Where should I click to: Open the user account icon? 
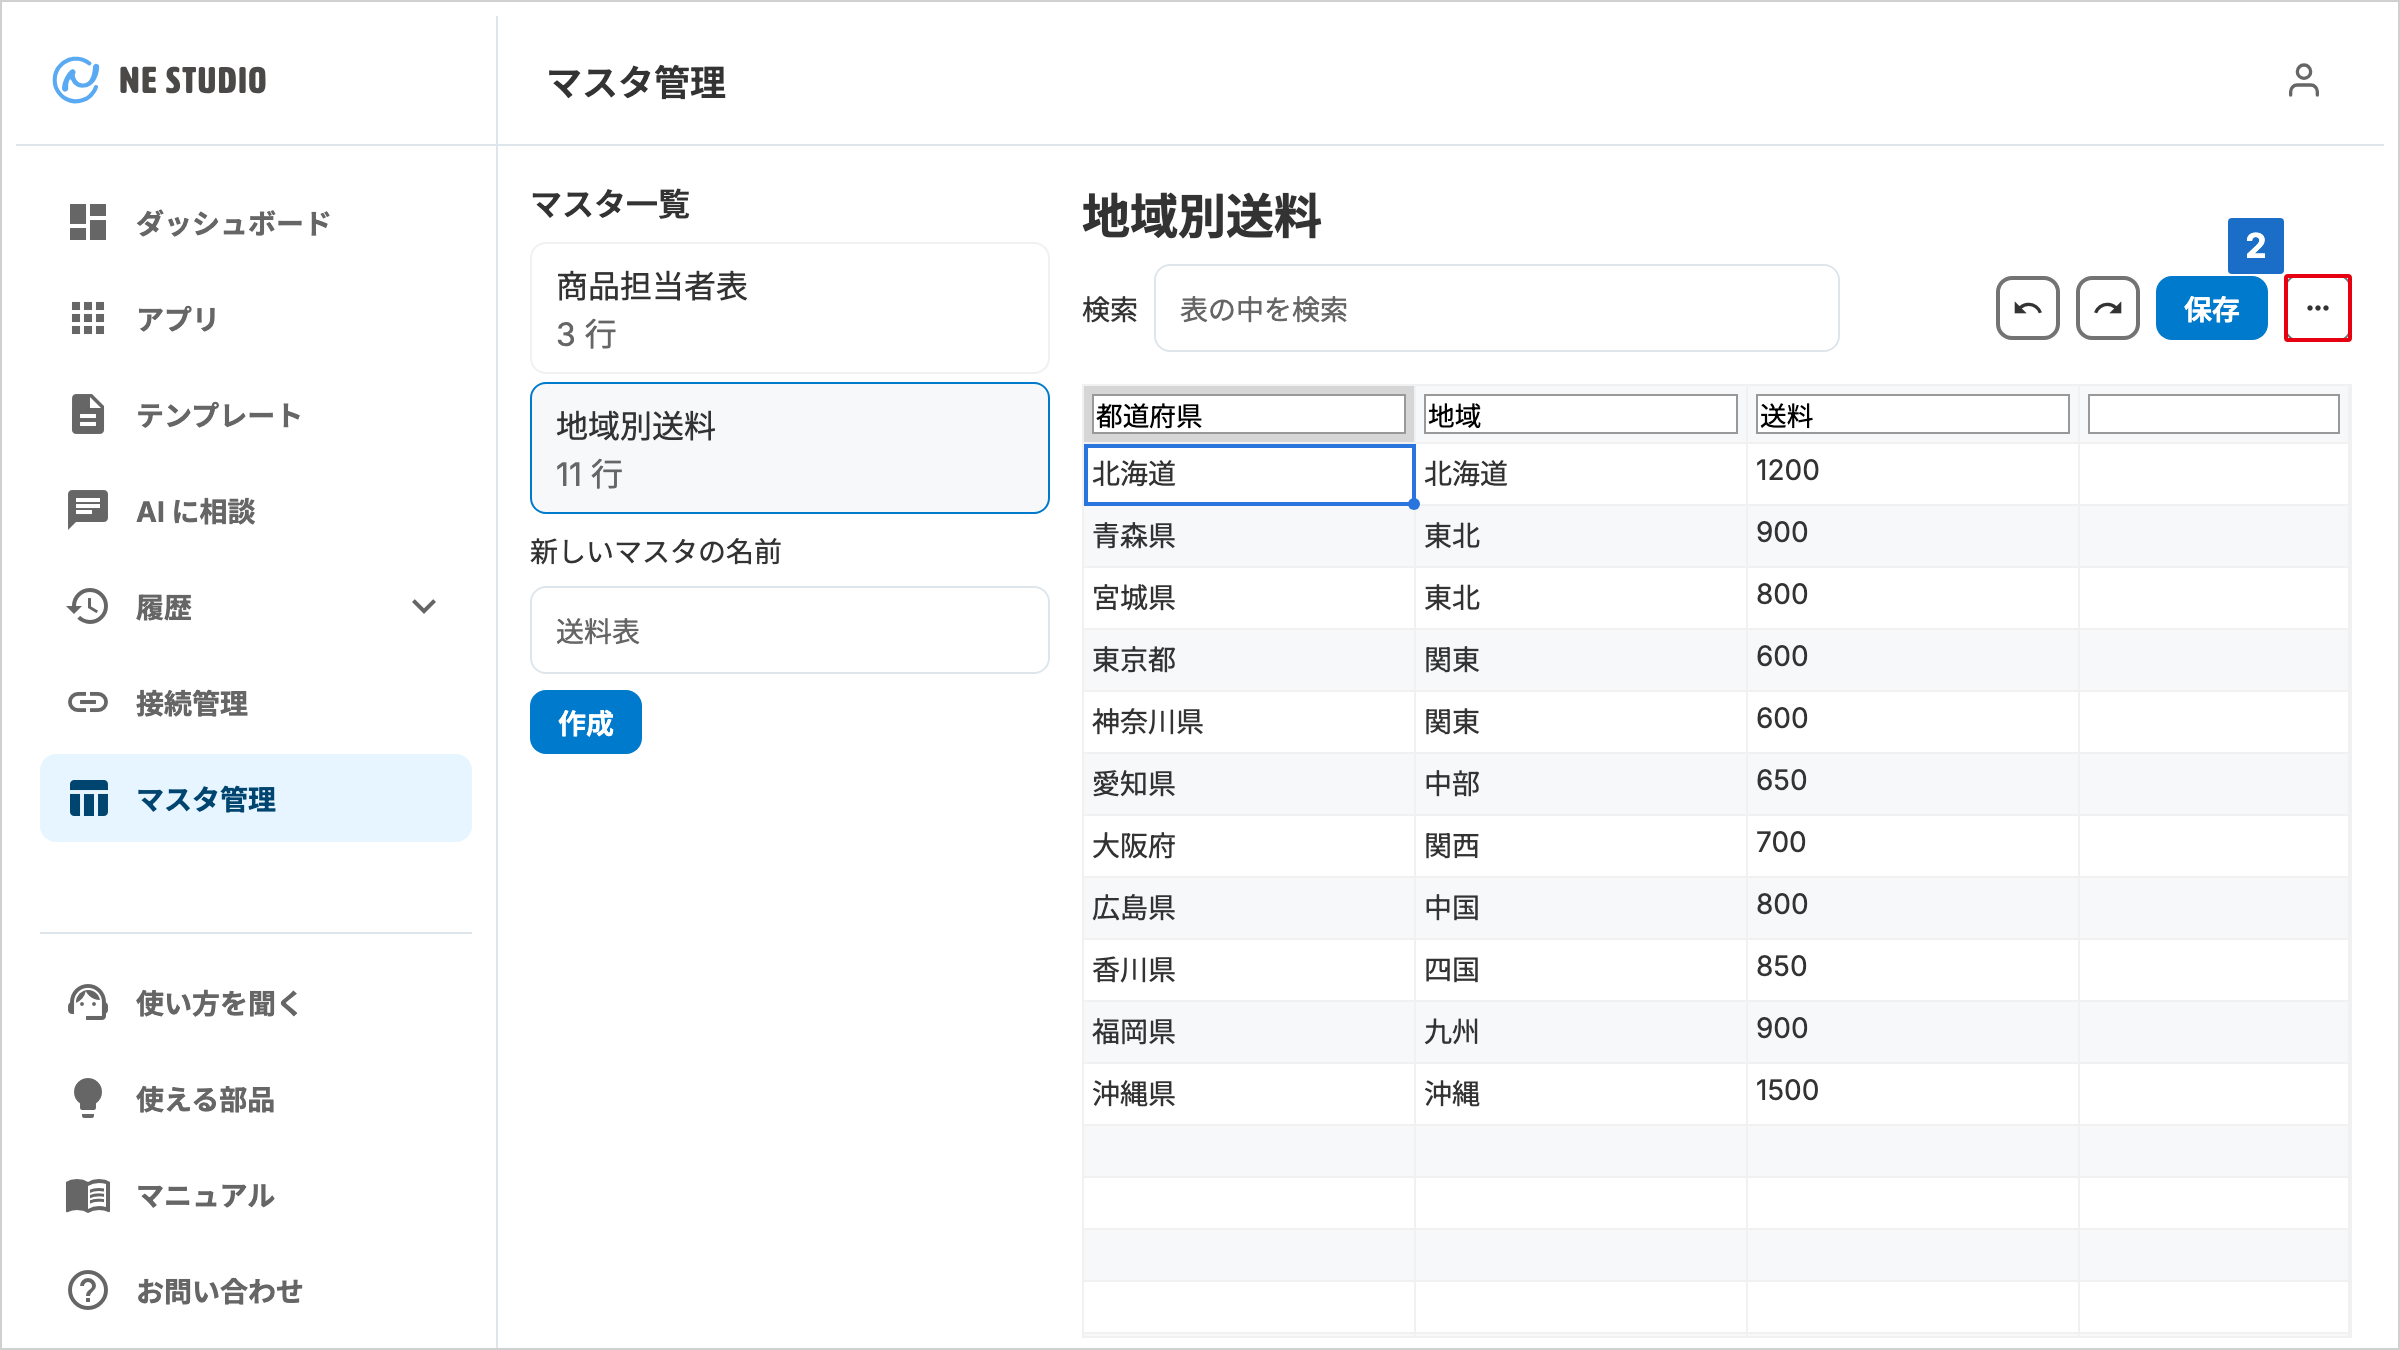point(2303,80)
